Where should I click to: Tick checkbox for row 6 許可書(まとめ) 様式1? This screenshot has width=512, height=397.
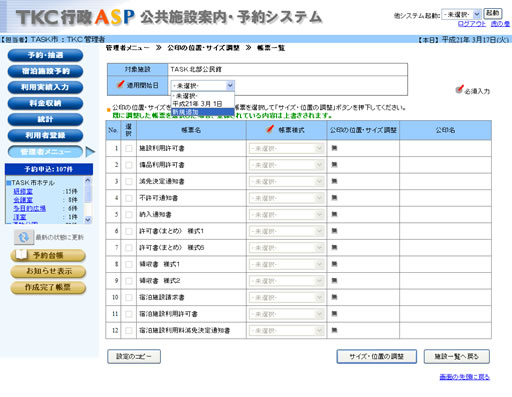click(x=129, y=231)
